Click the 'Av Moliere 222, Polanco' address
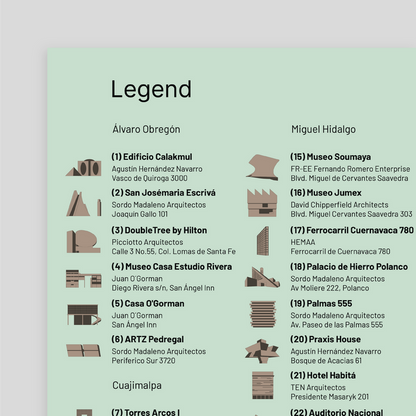 point(330,288)
